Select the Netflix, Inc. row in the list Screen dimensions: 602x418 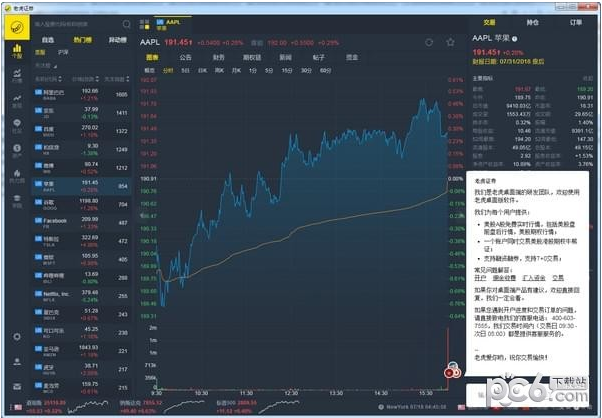click(x=81, y=296)
